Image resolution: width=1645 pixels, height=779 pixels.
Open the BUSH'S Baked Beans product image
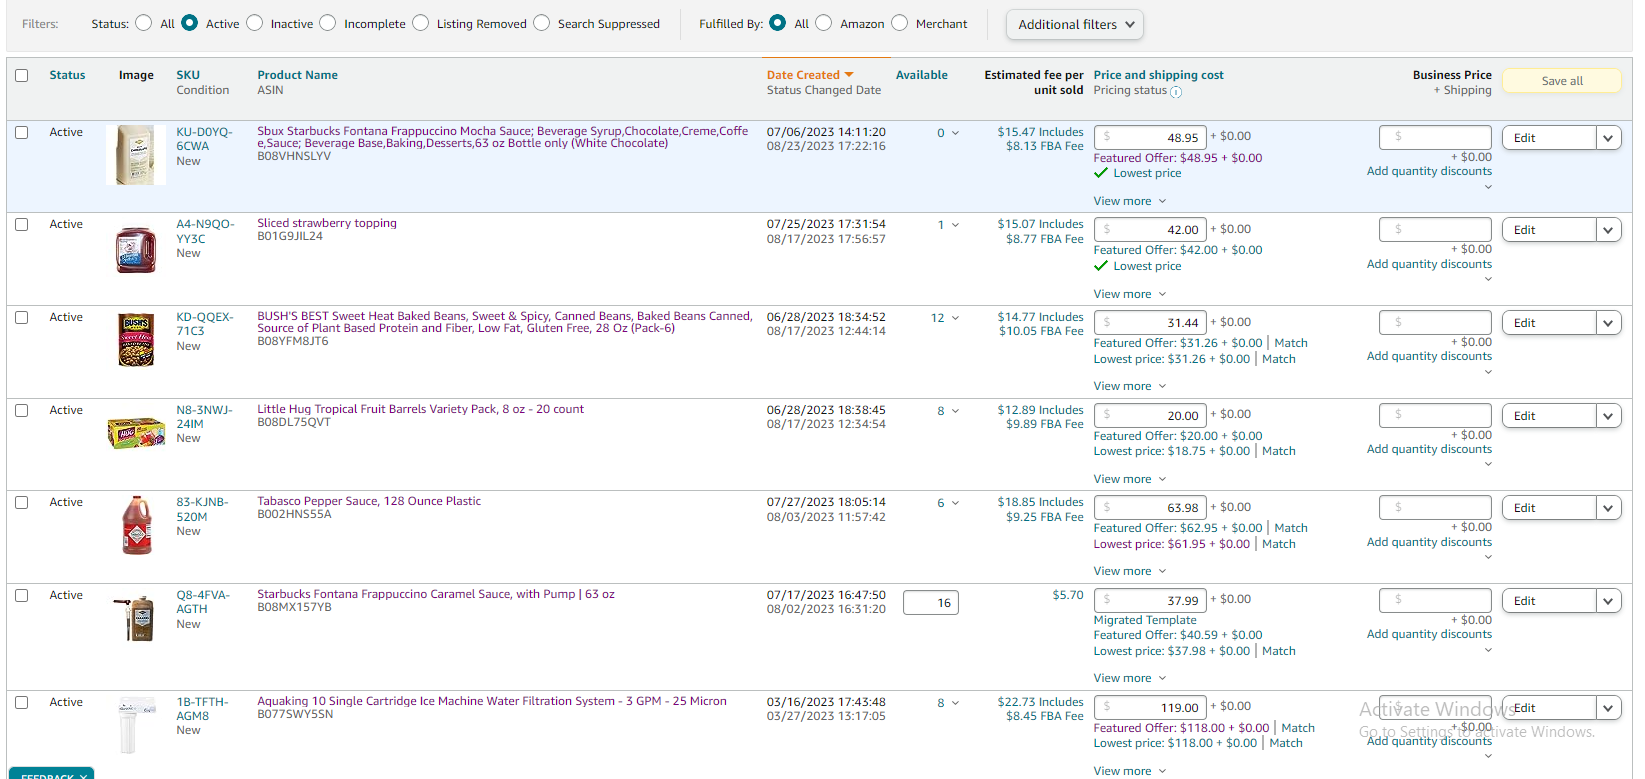click(x=136, y=341)
